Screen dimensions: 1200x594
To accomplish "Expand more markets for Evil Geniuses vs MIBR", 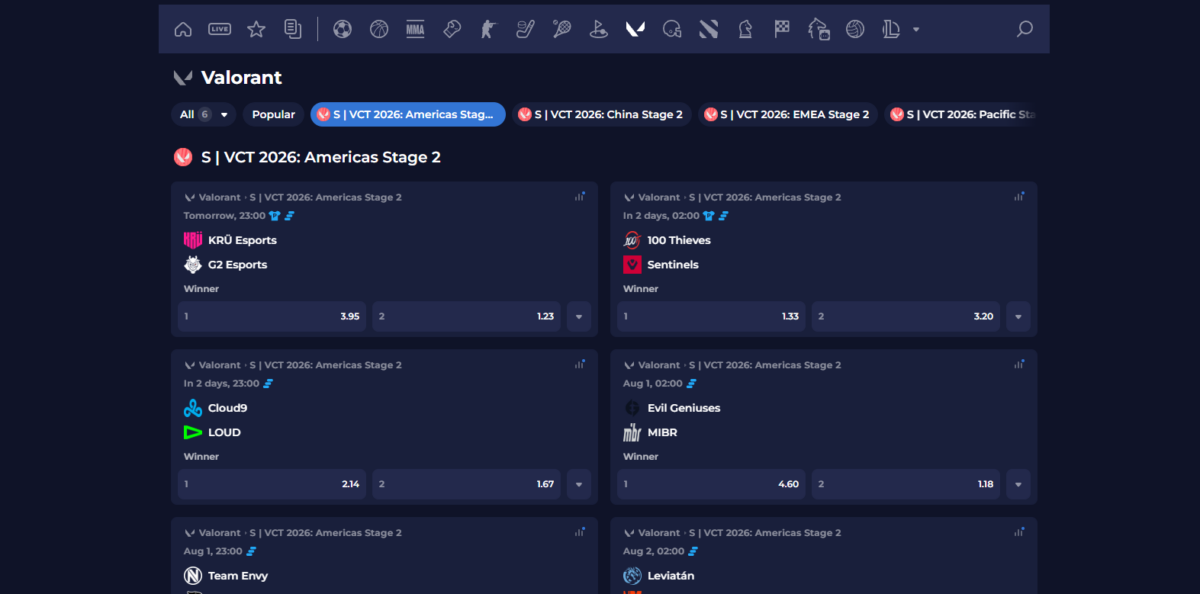I will click(1018, 485).
